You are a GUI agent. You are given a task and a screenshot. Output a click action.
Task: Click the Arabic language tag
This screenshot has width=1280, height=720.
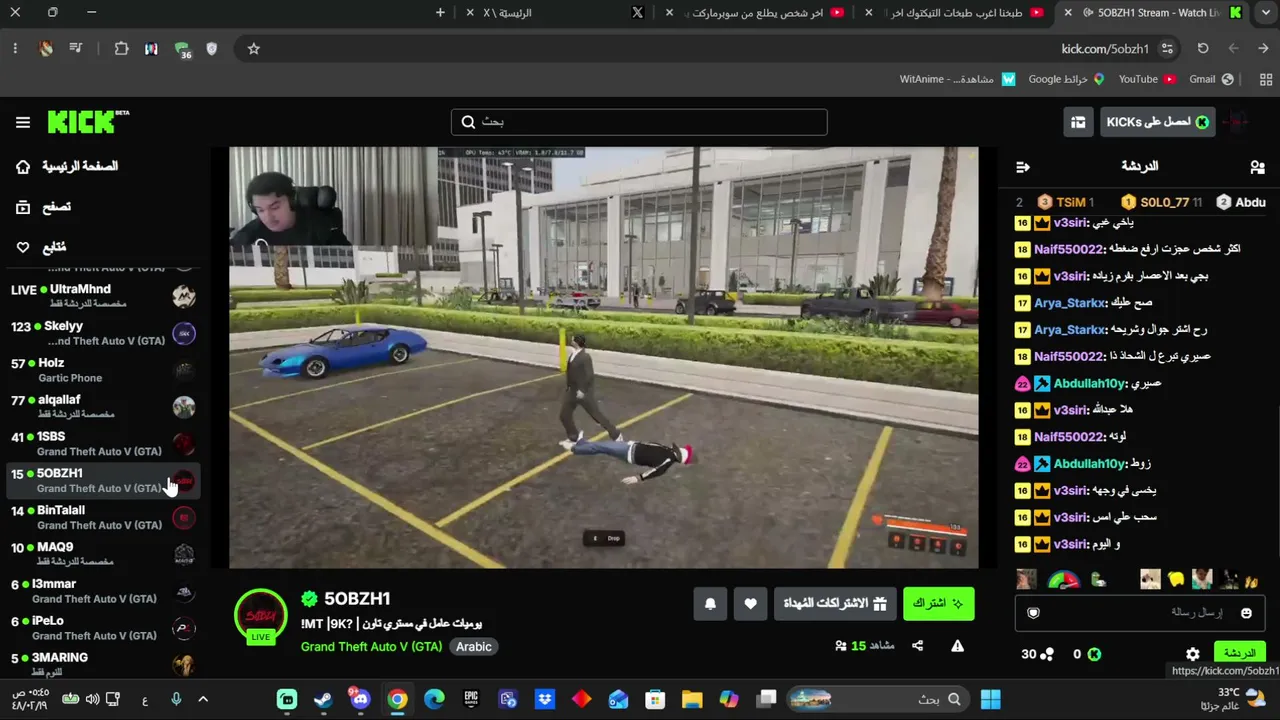pyautogui.click(x=474, y=647)
